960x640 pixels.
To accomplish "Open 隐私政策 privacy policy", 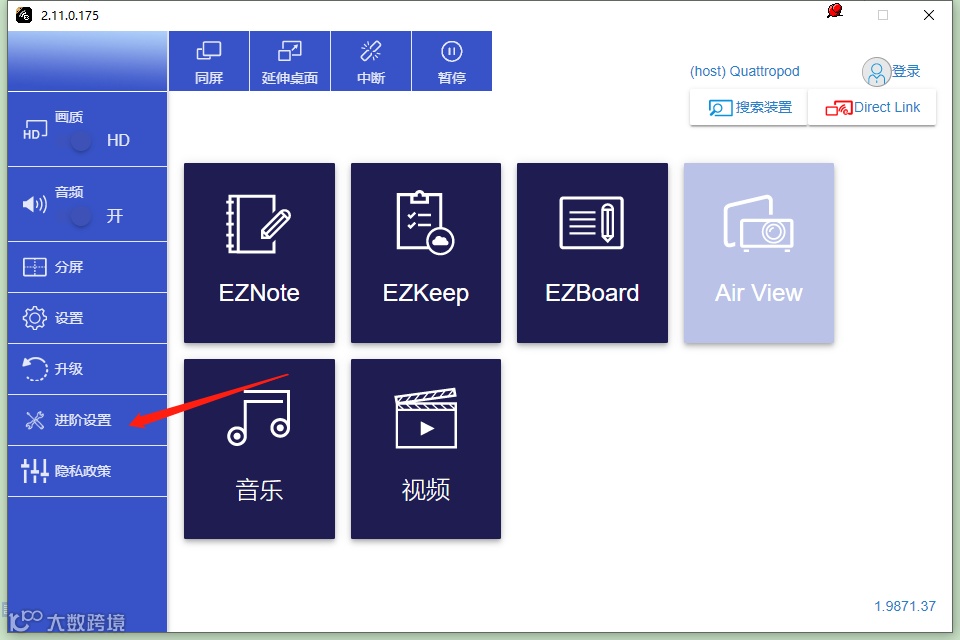I will (88, 471).
